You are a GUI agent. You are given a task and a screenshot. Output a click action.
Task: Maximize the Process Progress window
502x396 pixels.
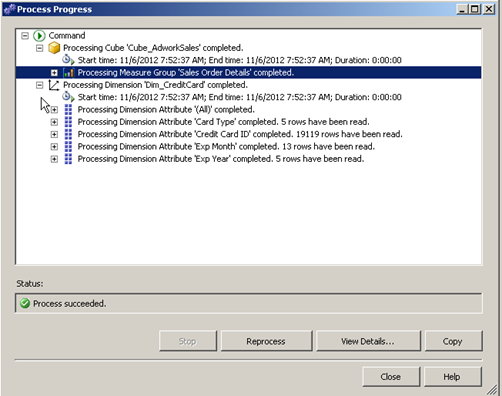click(x=475, y=9)
